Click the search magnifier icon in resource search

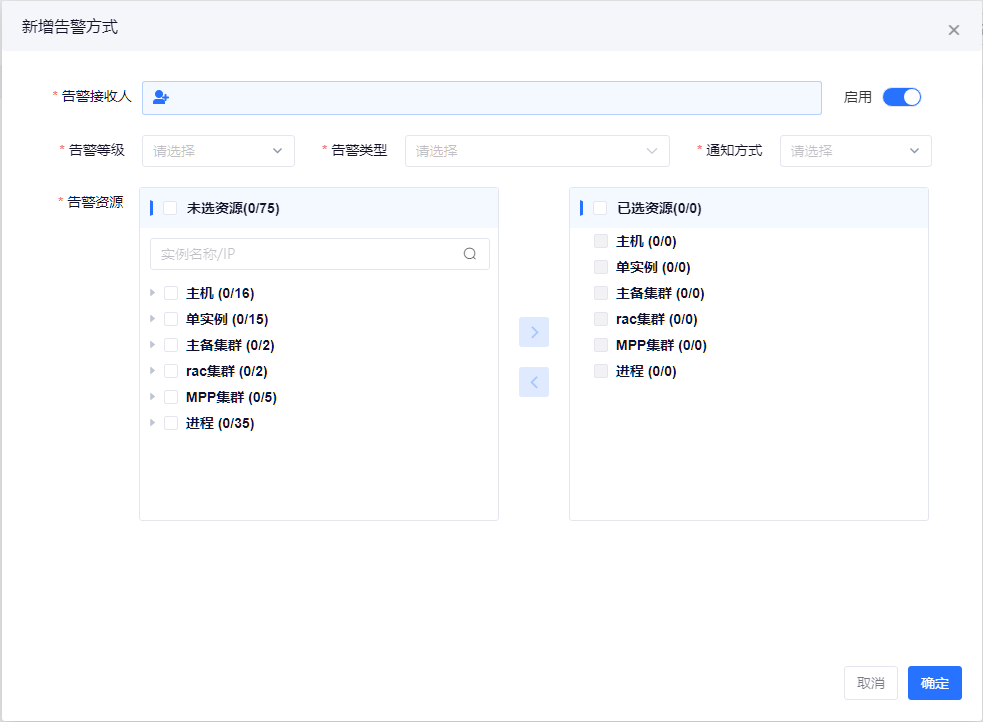470,254
